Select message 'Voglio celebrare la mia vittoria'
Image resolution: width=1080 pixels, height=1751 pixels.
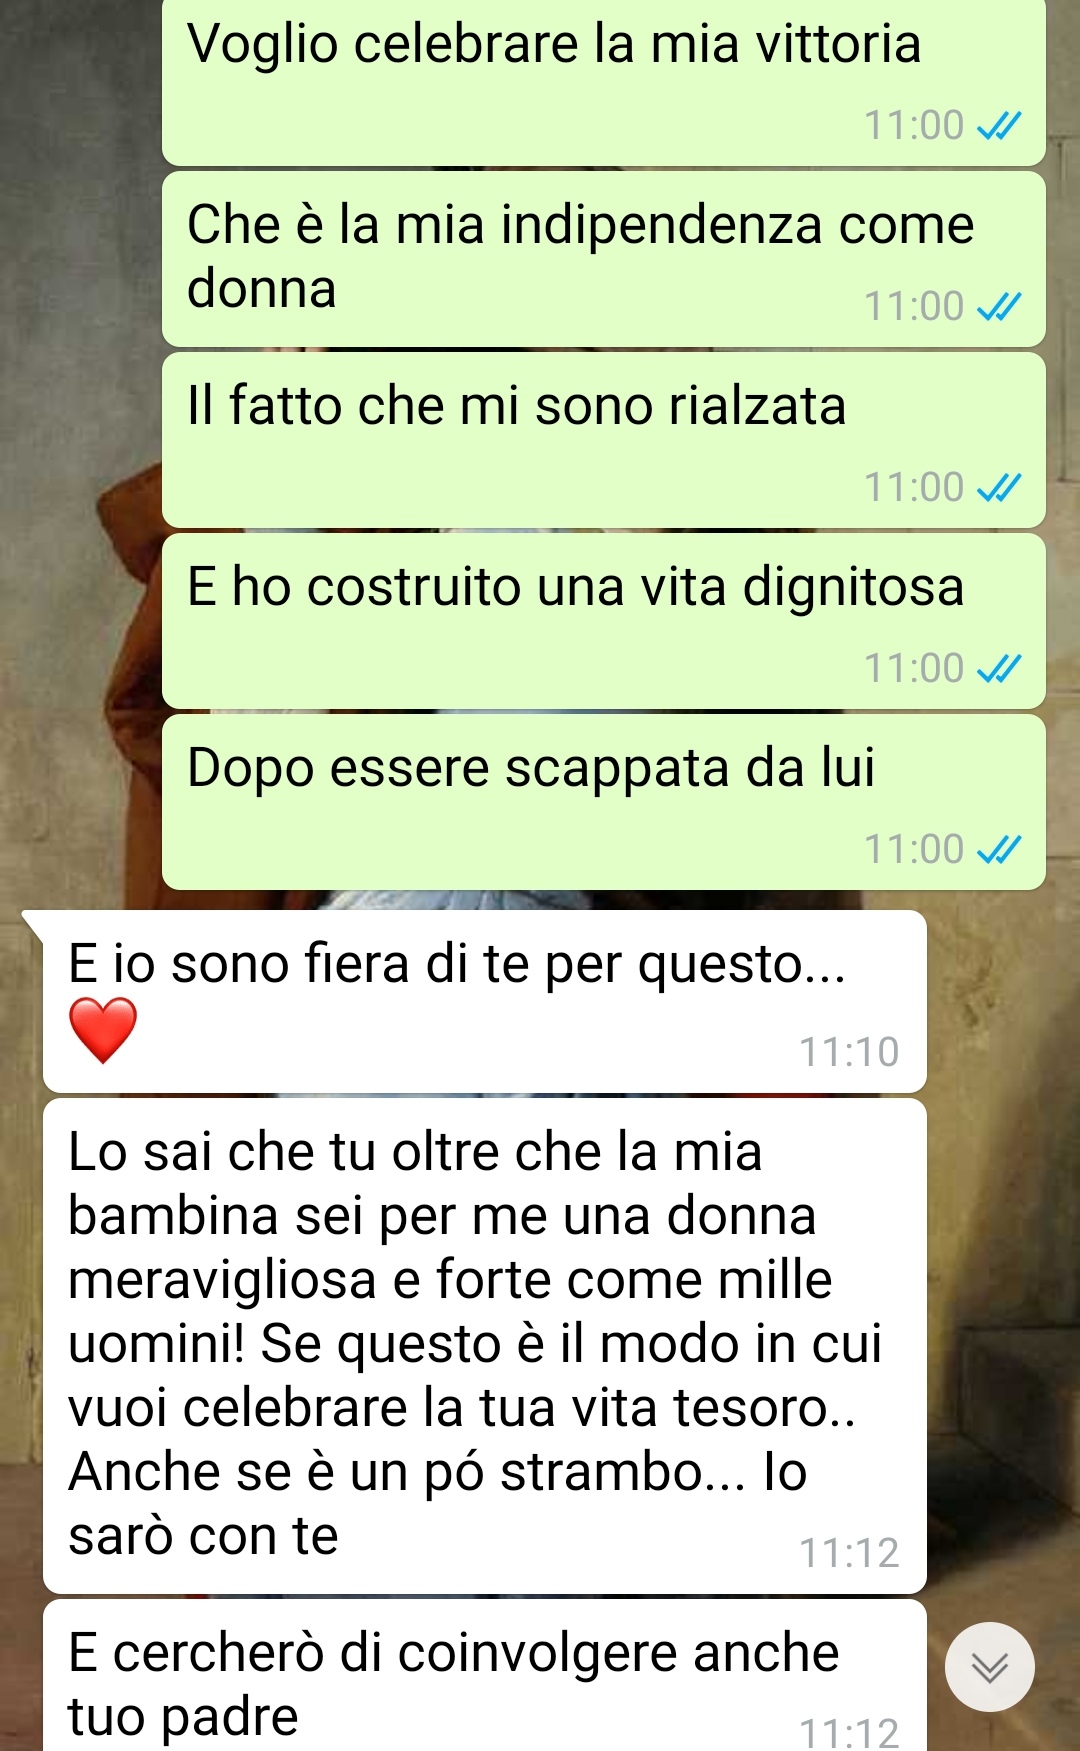click(604, 82)
